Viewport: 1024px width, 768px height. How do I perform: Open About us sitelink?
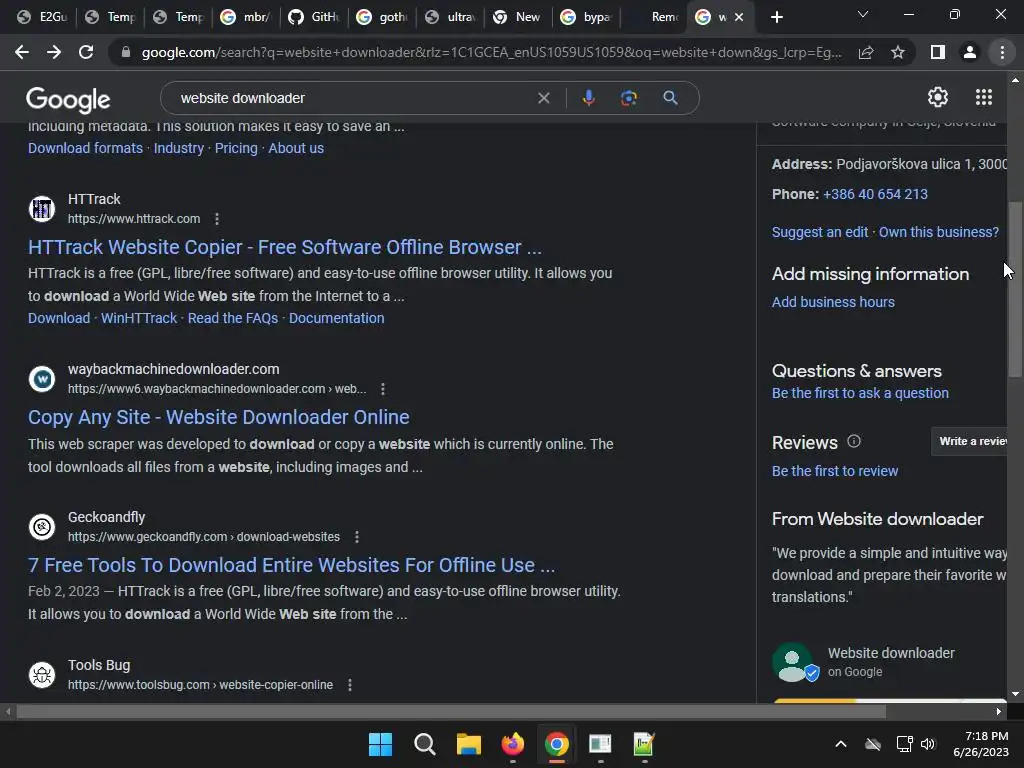[x=296, y=148]
